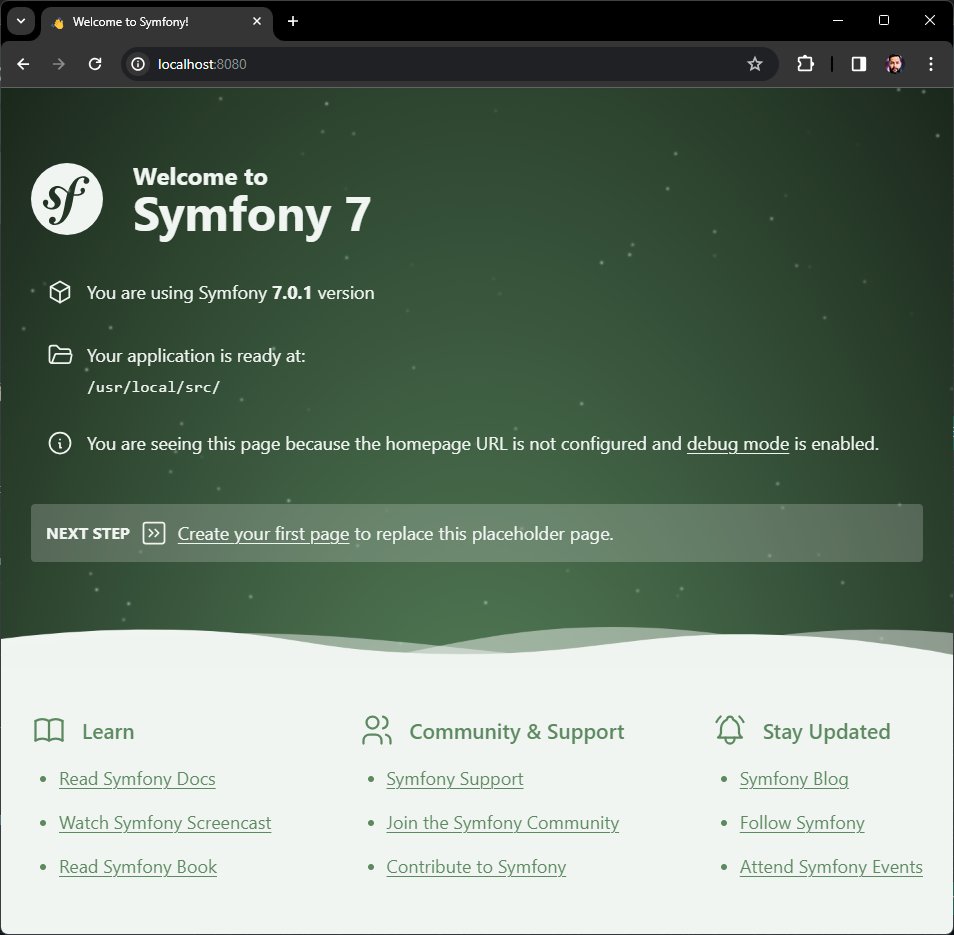
Task: Click the Learn heading
Action: (x=108, y=731)
